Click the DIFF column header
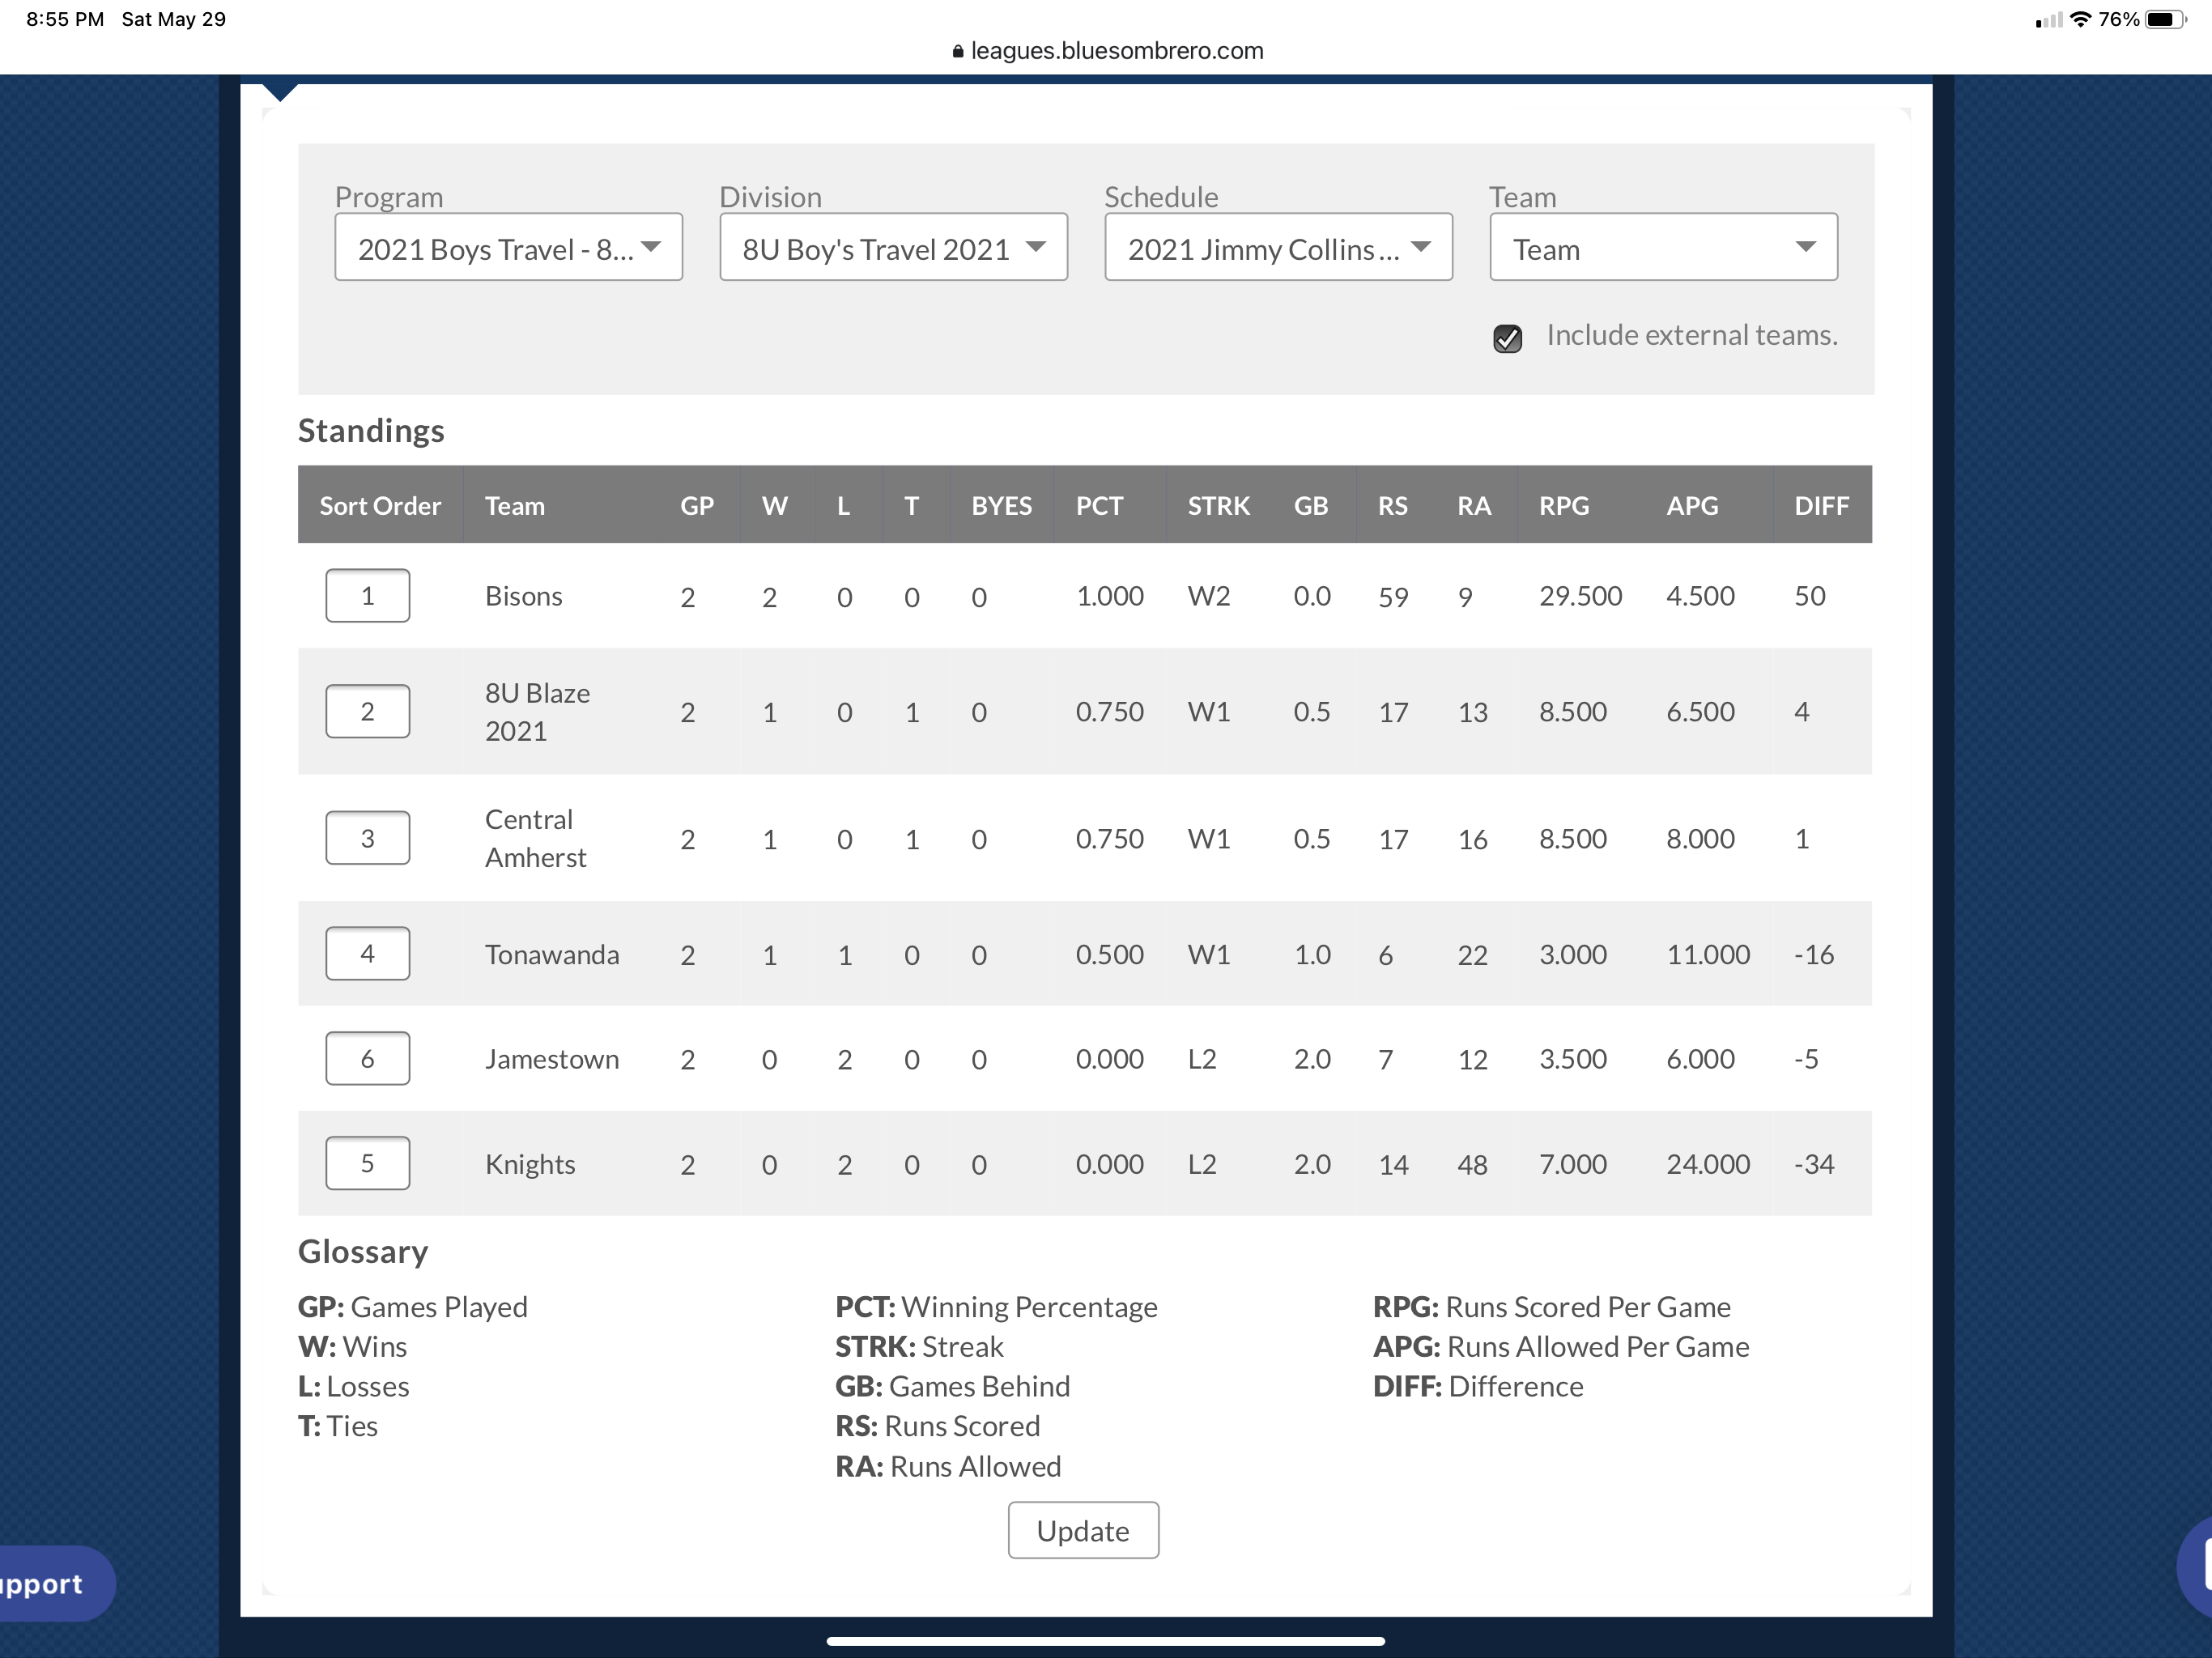Viewport: 2212px width, 1658px height. [1821, 506]
